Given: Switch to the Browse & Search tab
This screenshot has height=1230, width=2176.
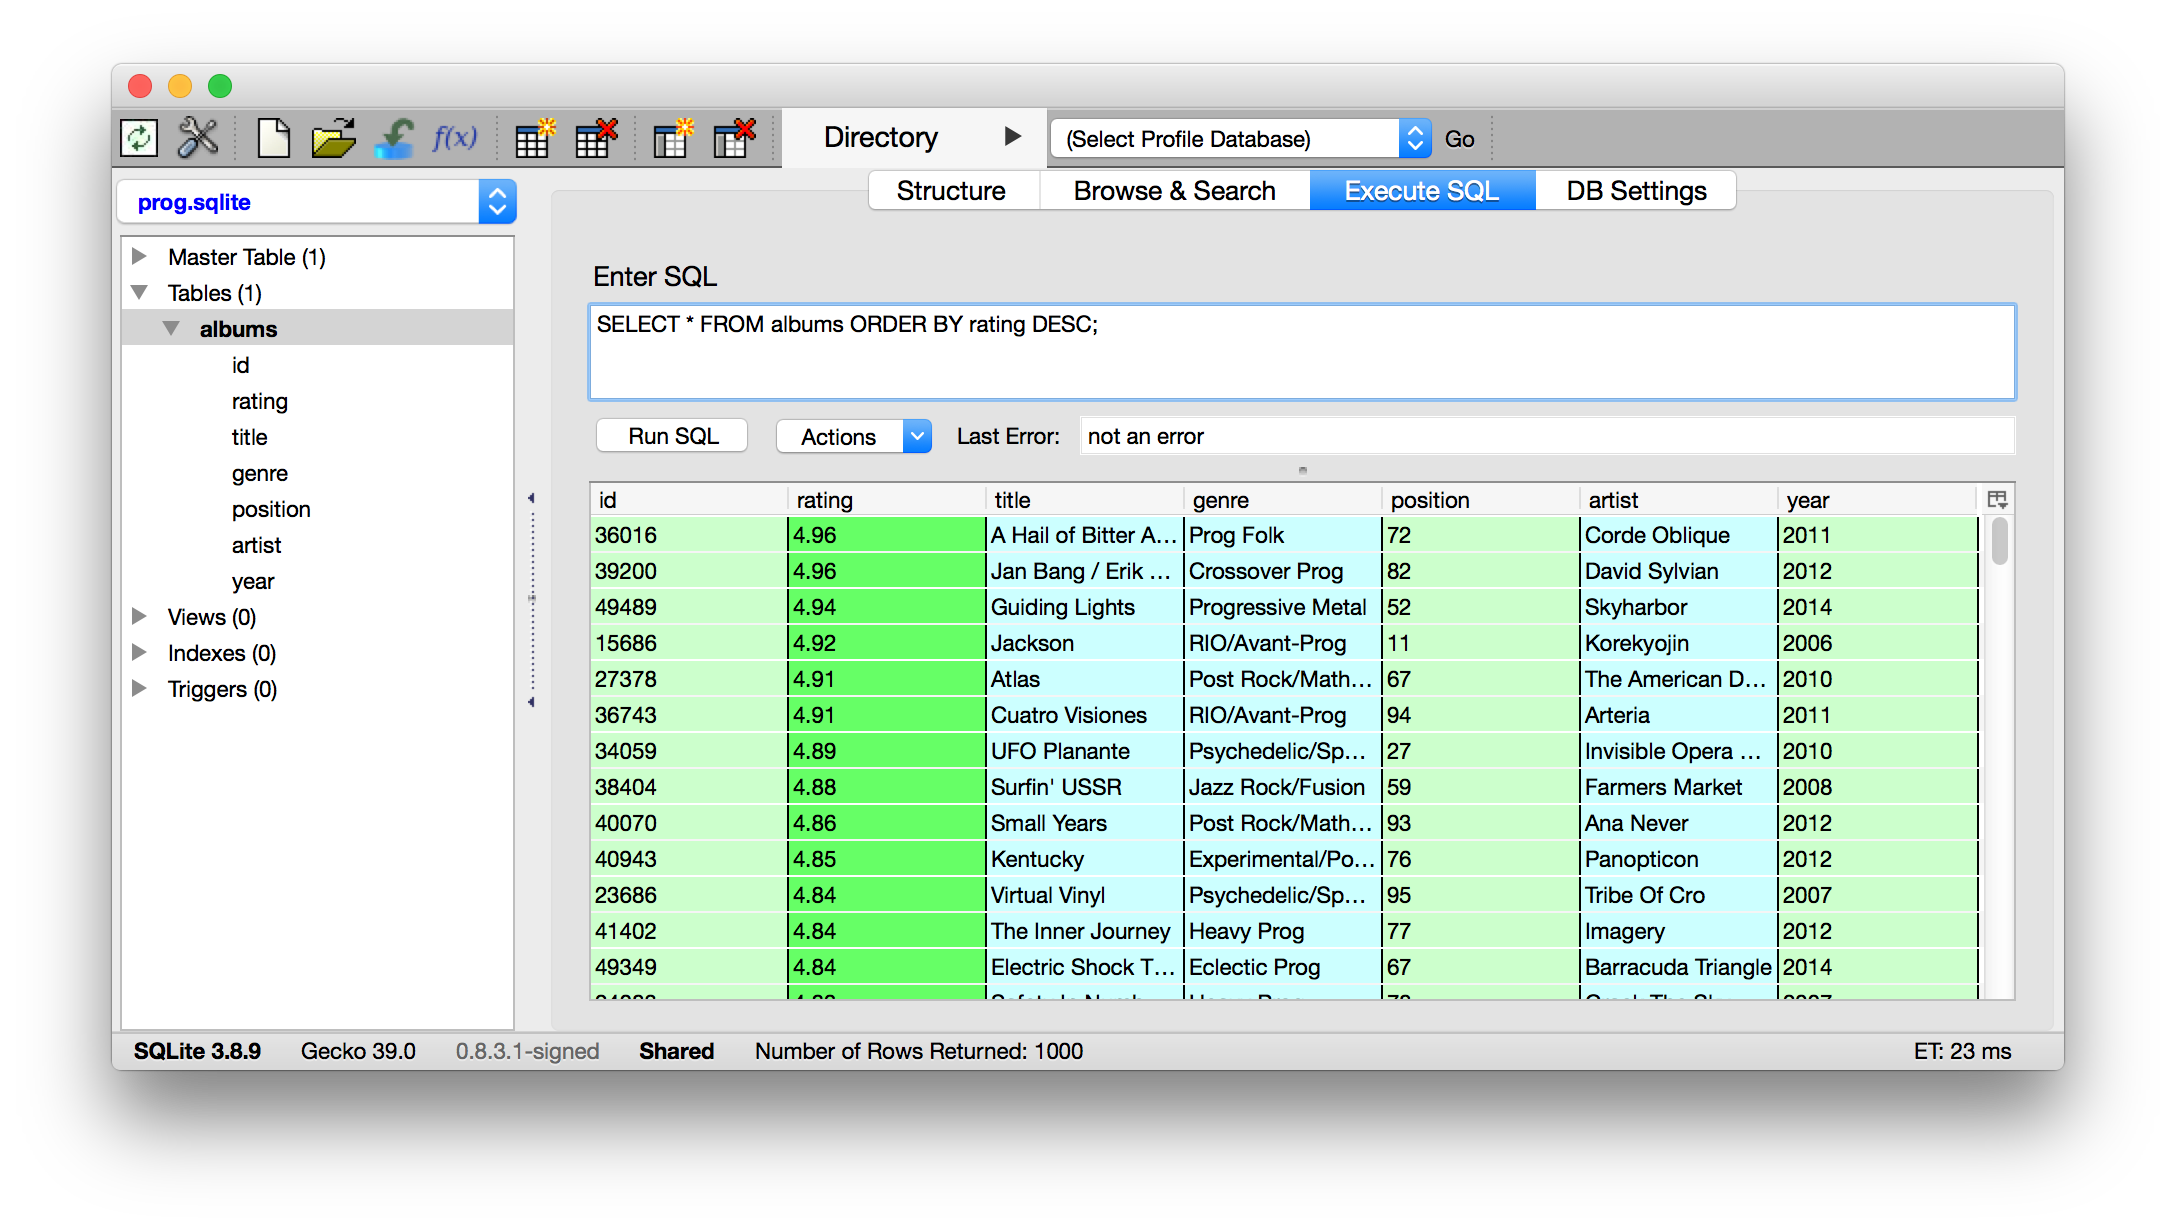Looking at the screenshot, I should click(x=1174, y=191).
